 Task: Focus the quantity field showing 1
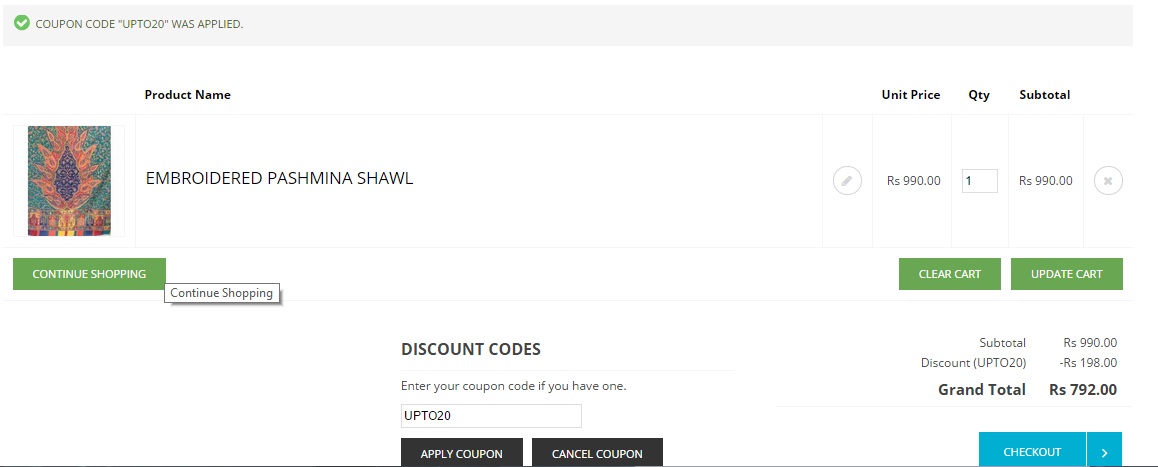pos(979,181)
